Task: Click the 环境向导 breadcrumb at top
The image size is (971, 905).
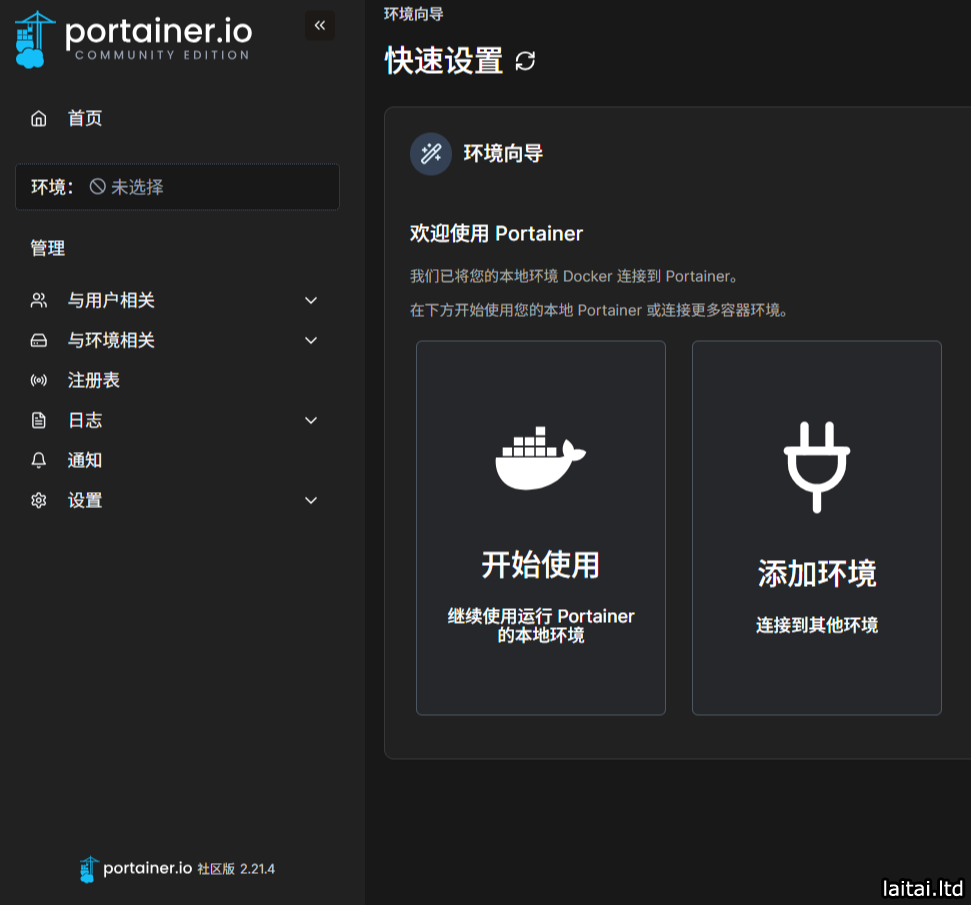Action: [414, 14]
